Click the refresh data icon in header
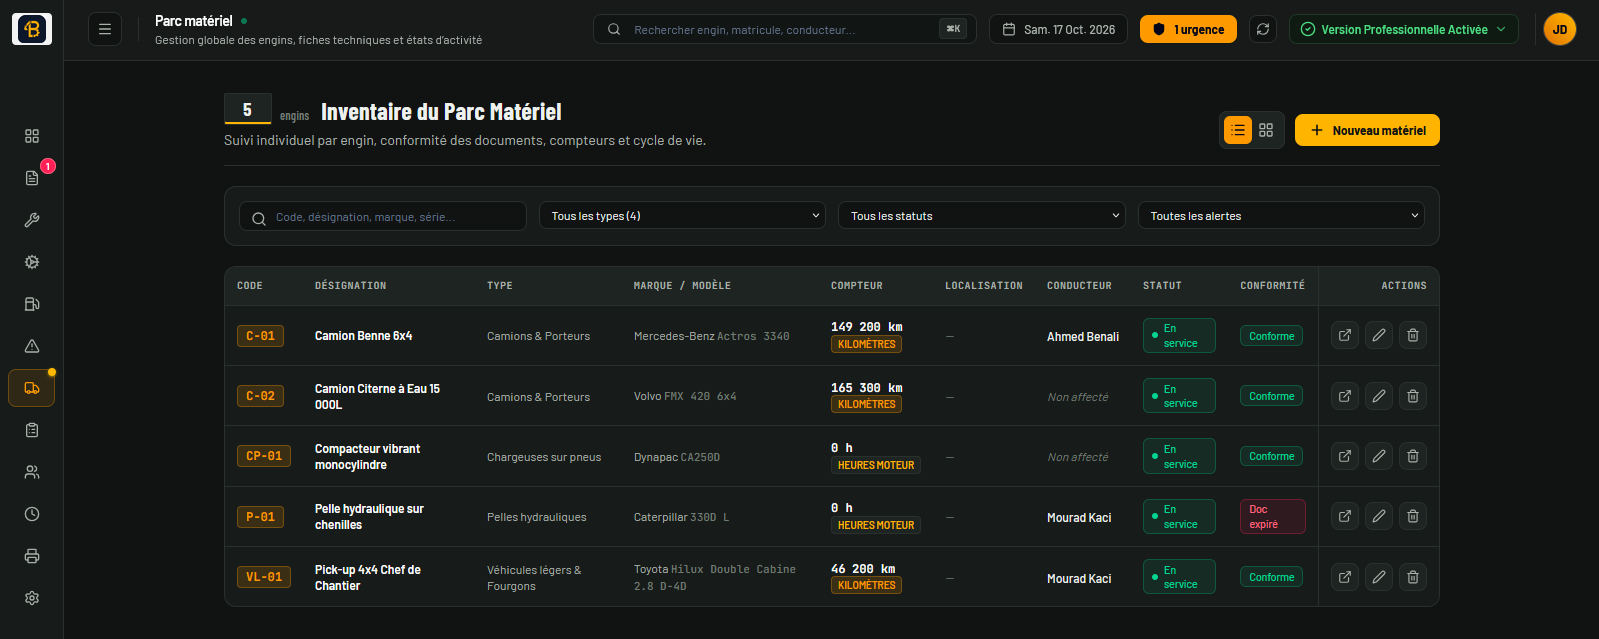This screenshot has height=639, width=1599. pos(1263,29)
